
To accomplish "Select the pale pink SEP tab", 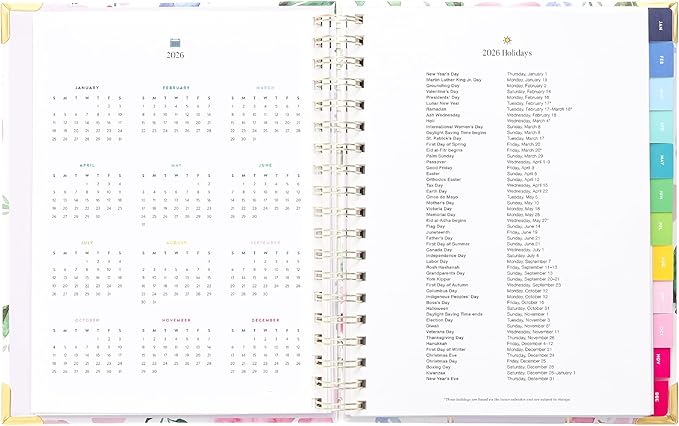I will click(662, 297).
